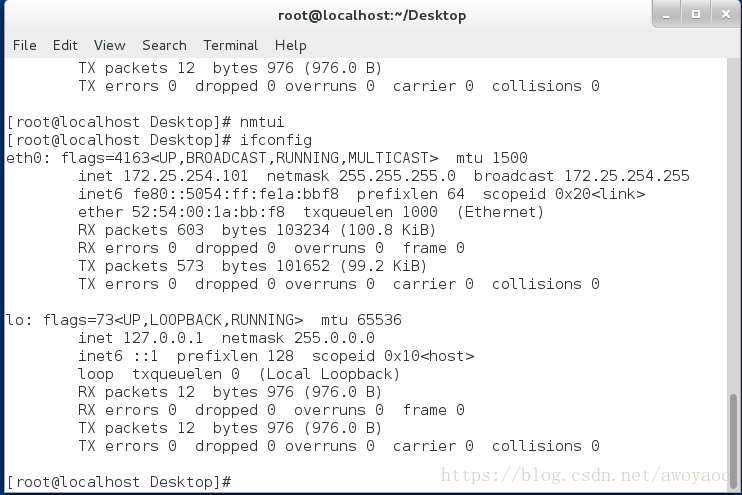Minimize the terminal window
Image resolution: width=742 pixels, height=495 pixels.
[666, 14]
